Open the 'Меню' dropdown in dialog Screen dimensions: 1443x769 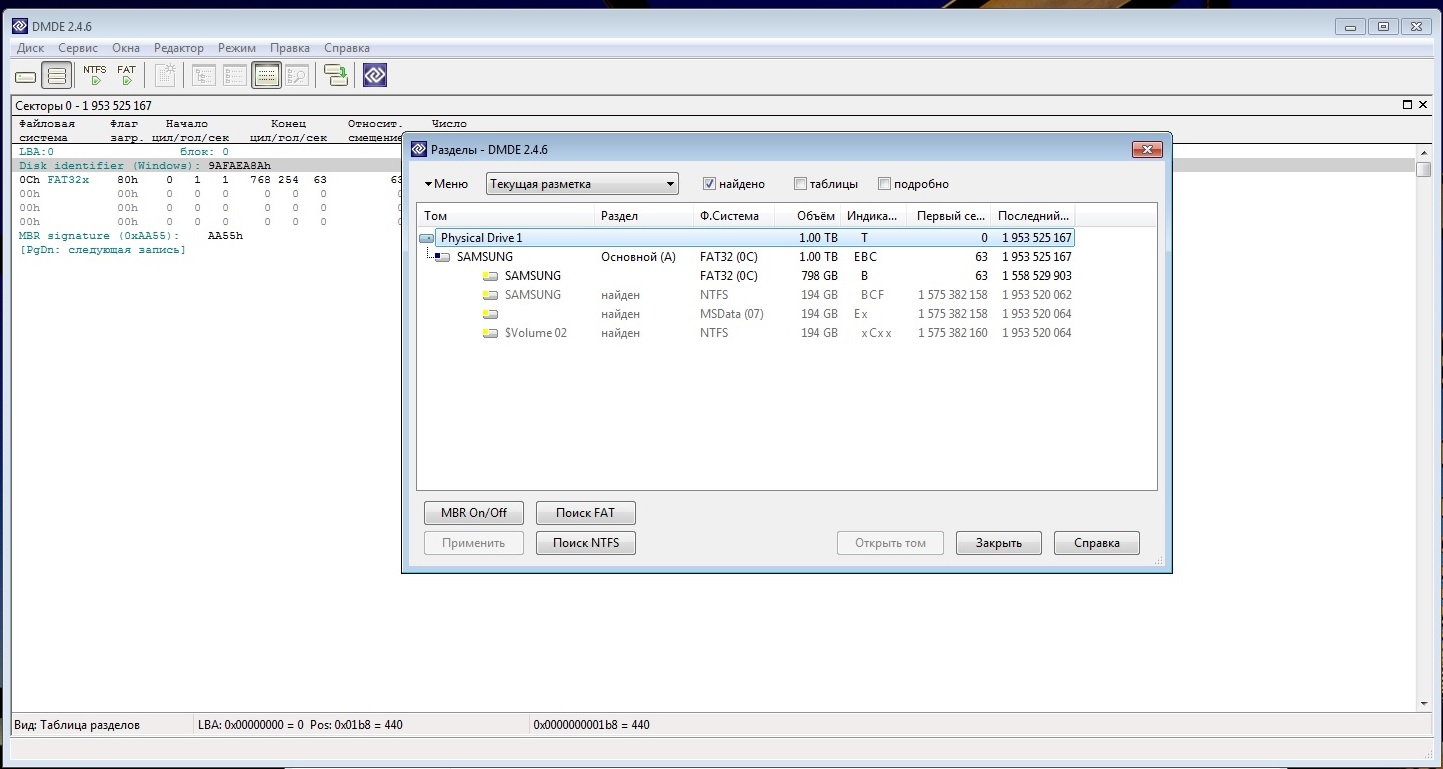pos(446,184)
